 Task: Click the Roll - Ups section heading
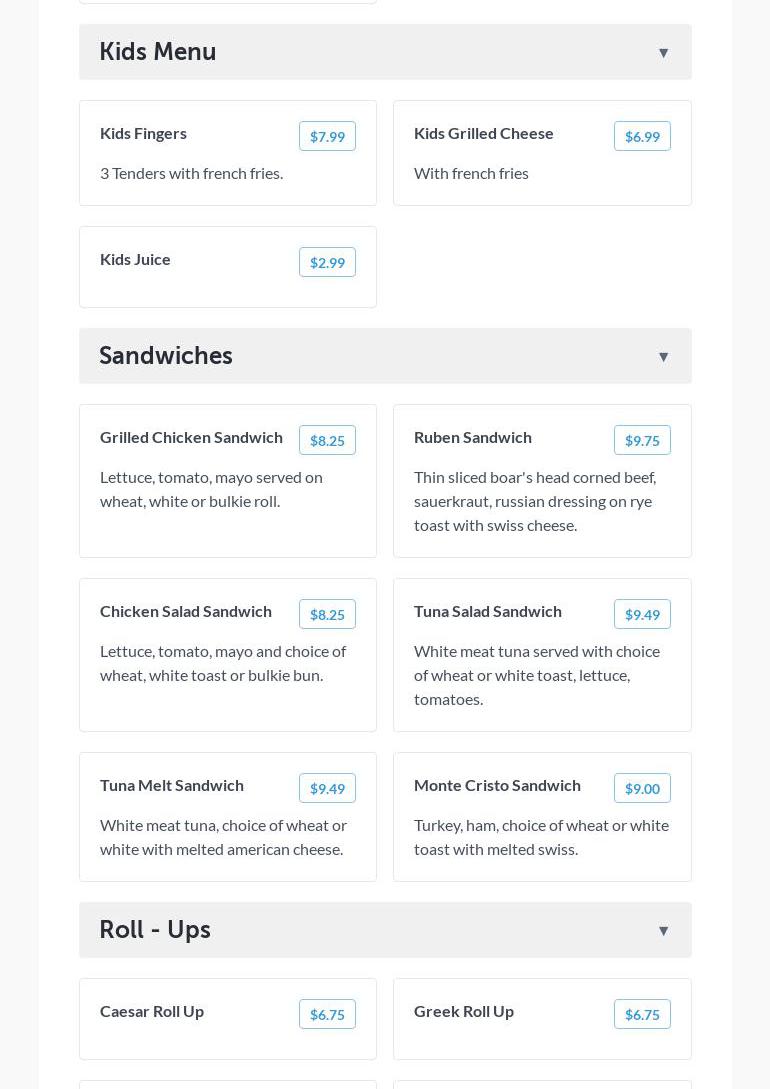click(x=155, y=930)
